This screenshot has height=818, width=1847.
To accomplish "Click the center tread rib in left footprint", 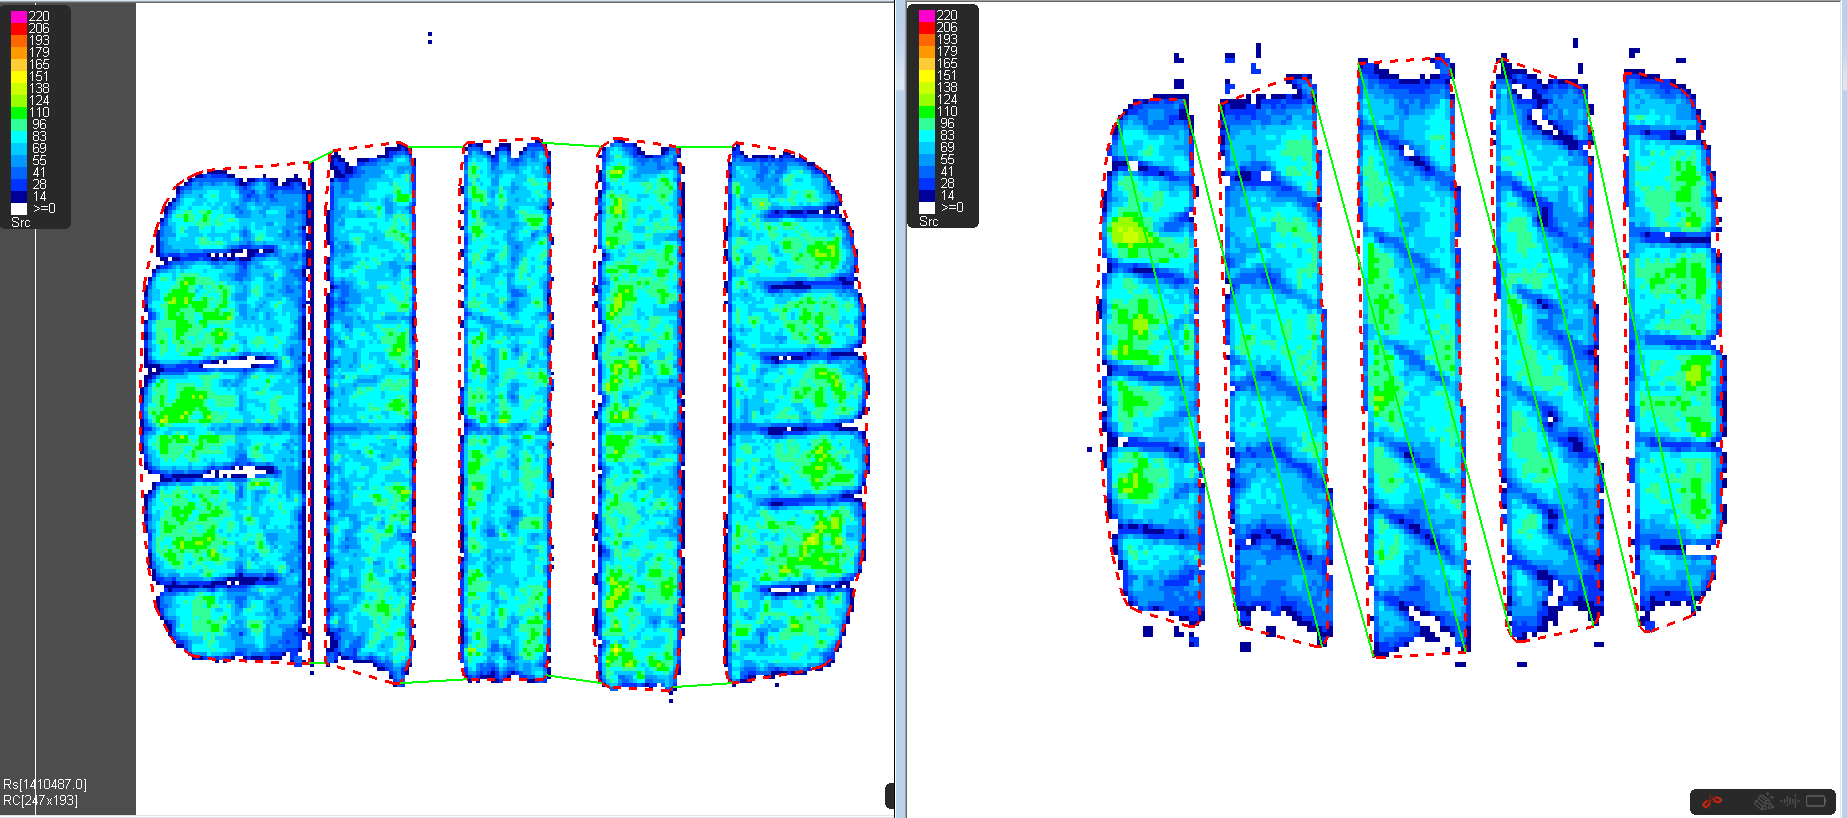I will coord(506,410).
